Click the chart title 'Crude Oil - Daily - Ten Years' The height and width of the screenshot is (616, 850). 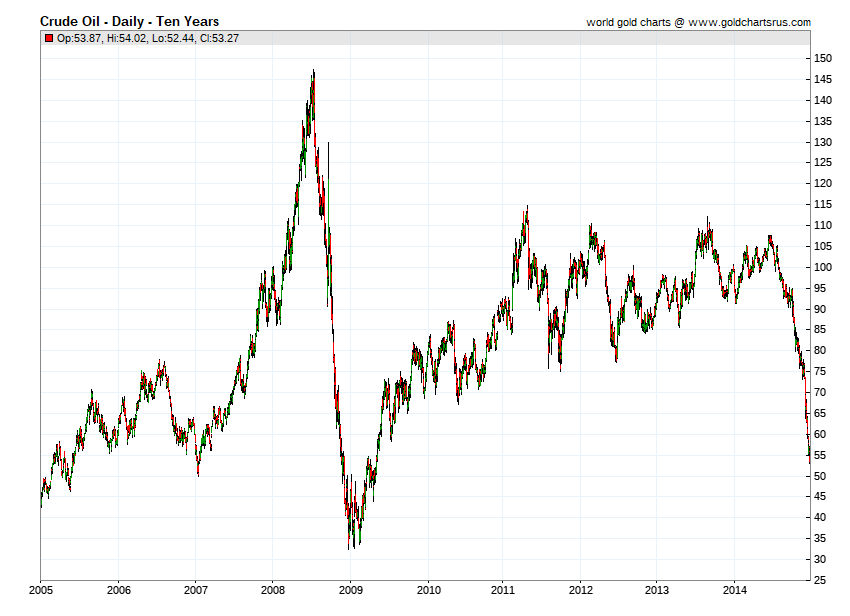(130, 22)
